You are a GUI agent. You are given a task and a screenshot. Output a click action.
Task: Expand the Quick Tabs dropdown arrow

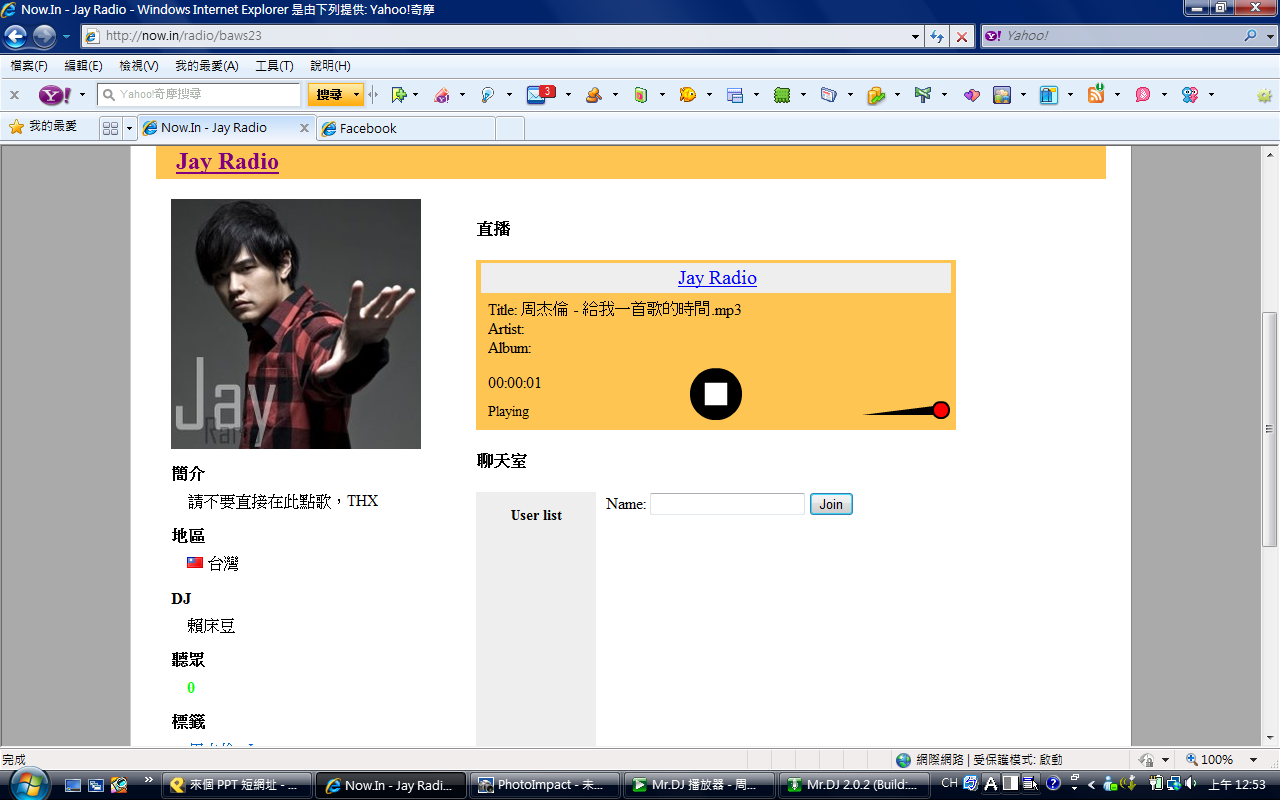pyautogui.click(x=129, y=128)
